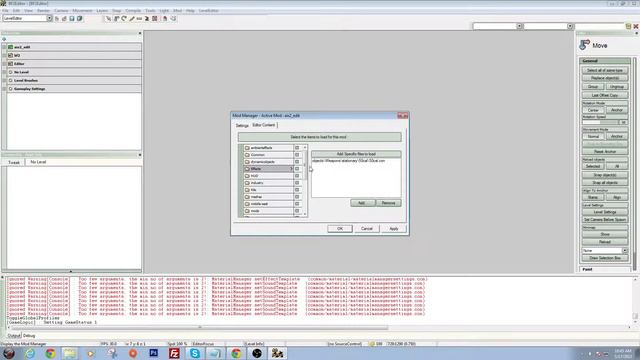Viewport: 640px width, 360px height.
Task: Check the kits load checkbox
Action: 297,190
